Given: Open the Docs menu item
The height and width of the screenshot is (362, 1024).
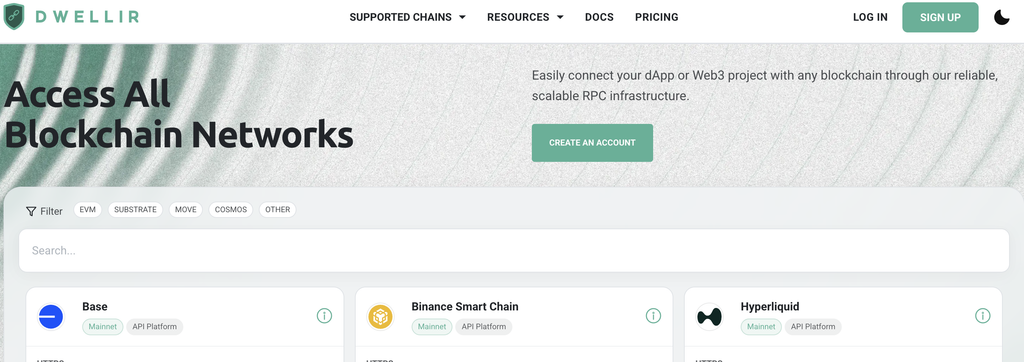Looking at the screenshot, I should 599,18.
